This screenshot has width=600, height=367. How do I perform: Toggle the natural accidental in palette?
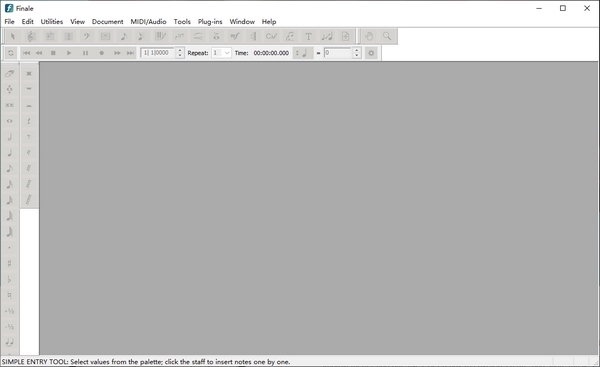tap(10, 295)
